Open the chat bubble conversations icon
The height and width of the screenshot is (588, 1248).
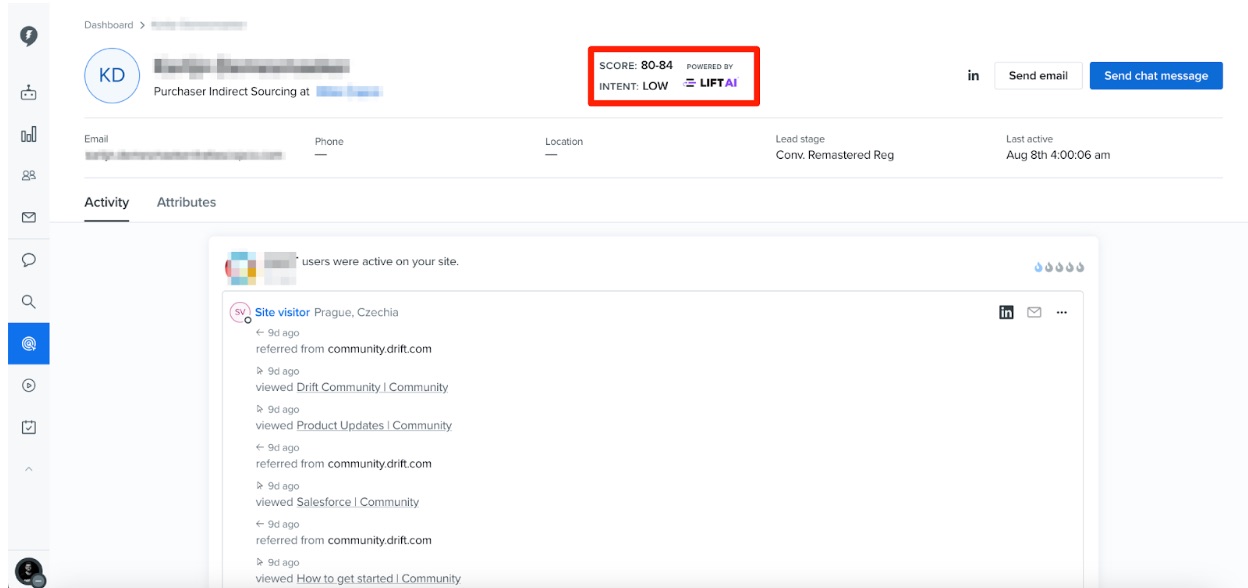click(x=29, y=259)
